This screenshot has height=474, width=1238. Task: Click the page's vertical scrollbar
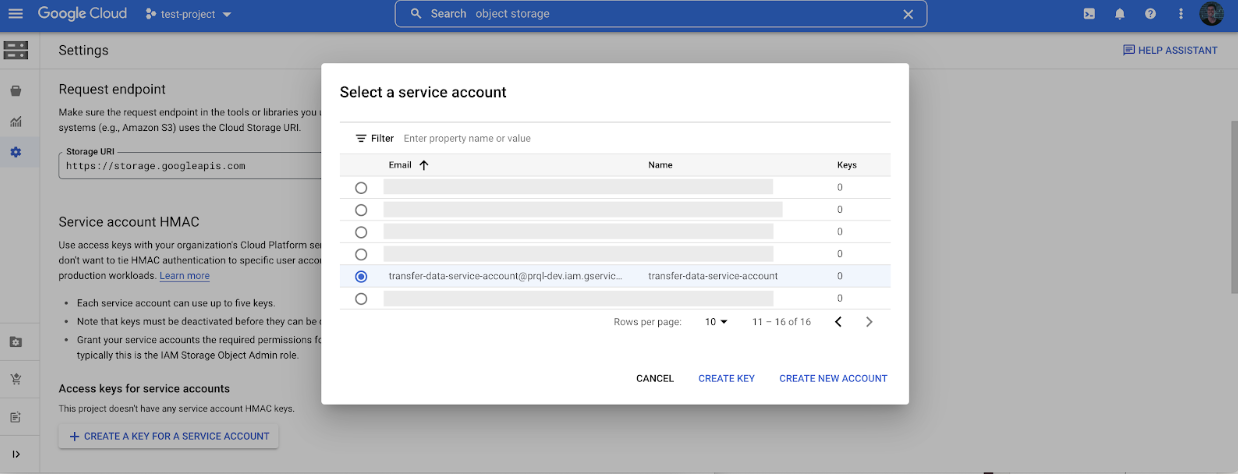tap(1233, 205)
